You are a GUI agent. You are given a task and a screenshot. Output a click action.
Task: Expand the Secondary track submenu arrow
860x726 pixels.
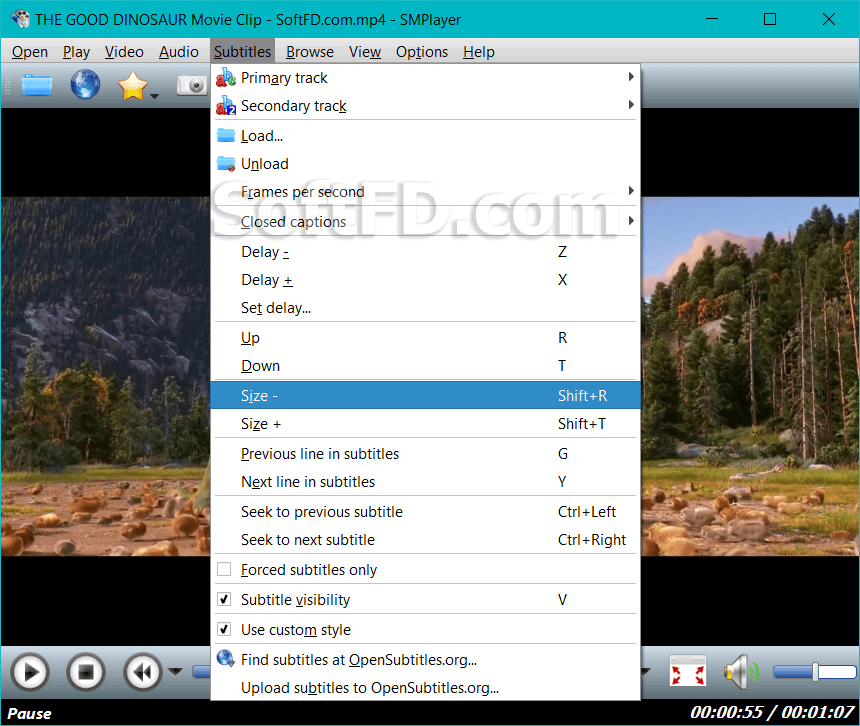[631, 104]
